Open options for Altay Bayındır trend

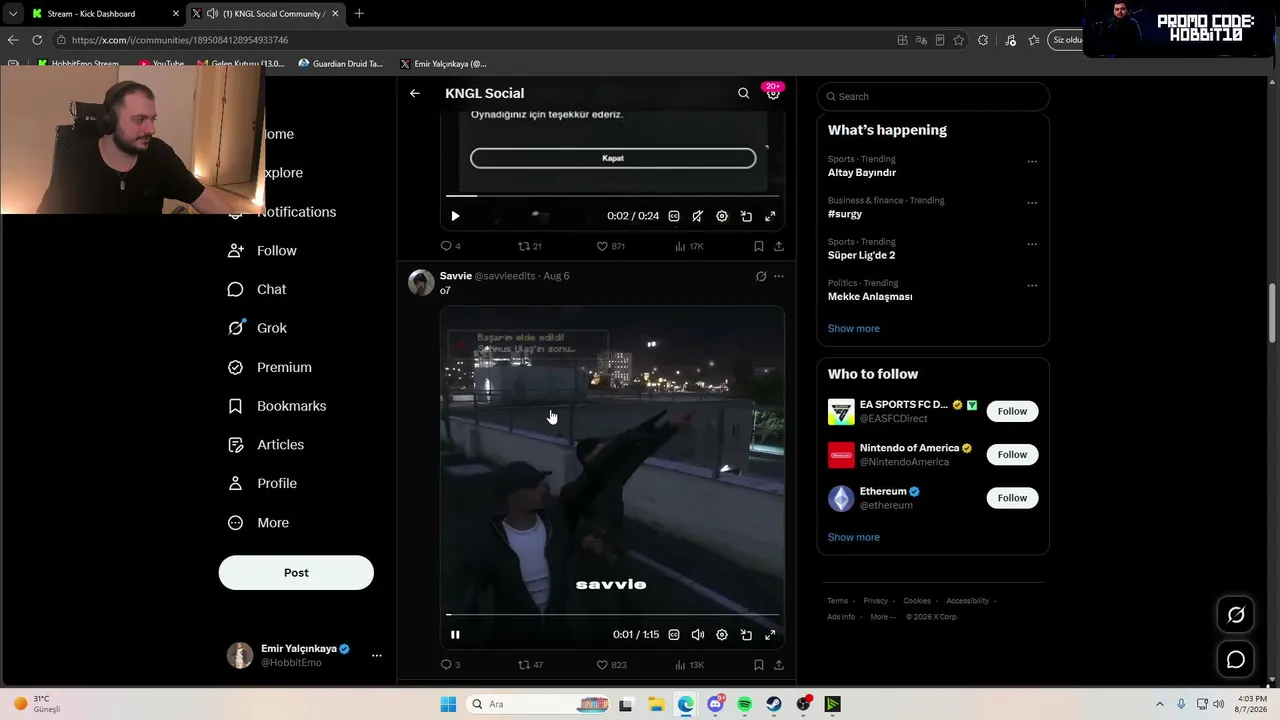(x=1032, y=162)
